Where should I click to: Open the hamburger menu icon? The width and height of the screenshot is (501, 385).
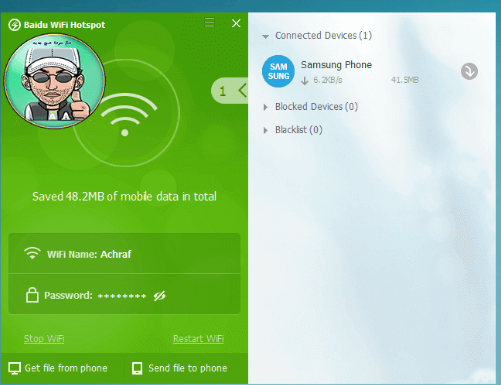(209, 22)
